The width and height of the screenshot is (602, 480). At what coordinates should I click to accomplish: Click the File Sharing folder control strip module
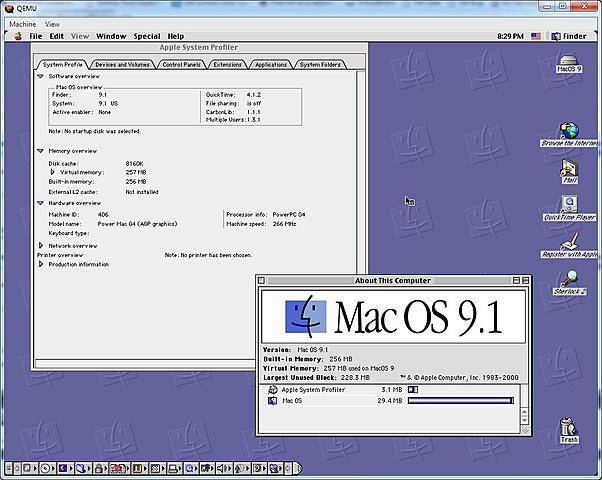coord(81,468)
